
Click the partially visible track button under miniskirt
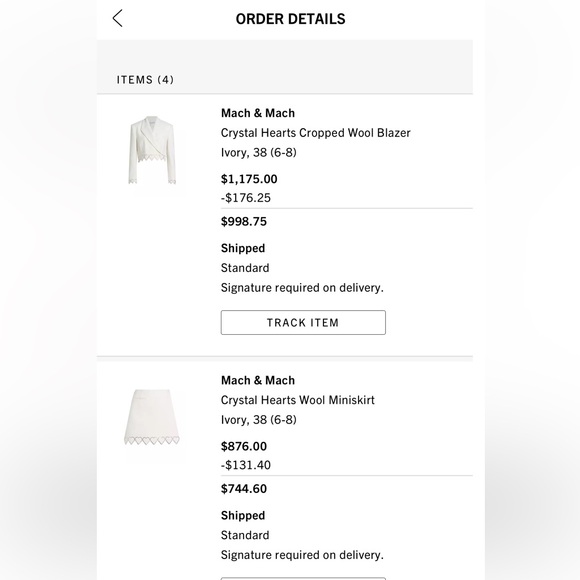(303, 578)
